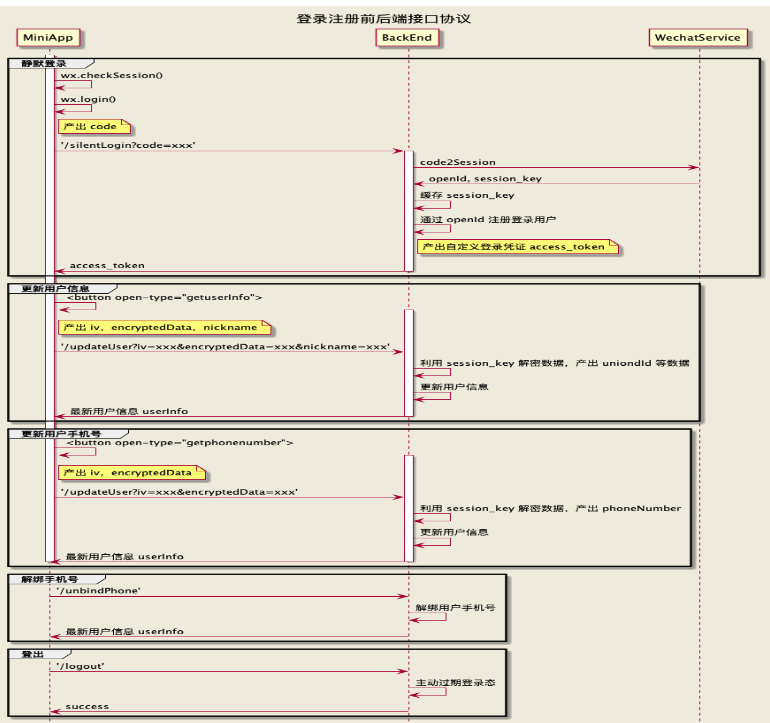Click the access_token return label near MiniApp
The height and width of the screenshot is (723, 770).
(107, 266)
